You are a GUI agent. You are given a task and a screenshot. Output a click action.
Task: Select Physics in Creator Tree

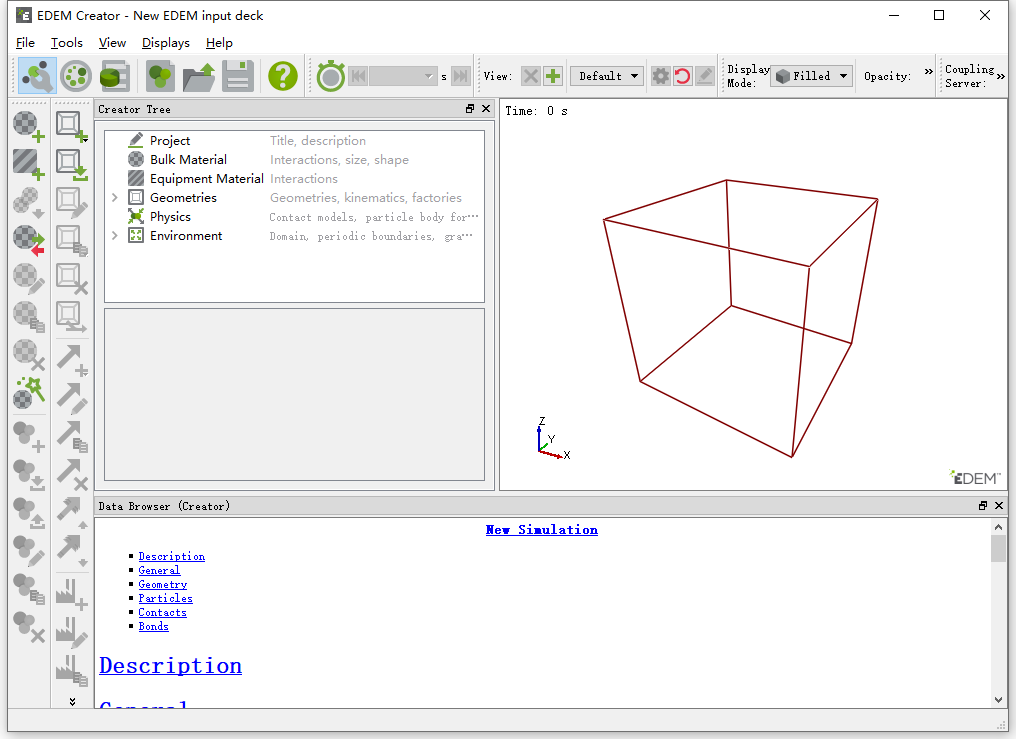170,217
